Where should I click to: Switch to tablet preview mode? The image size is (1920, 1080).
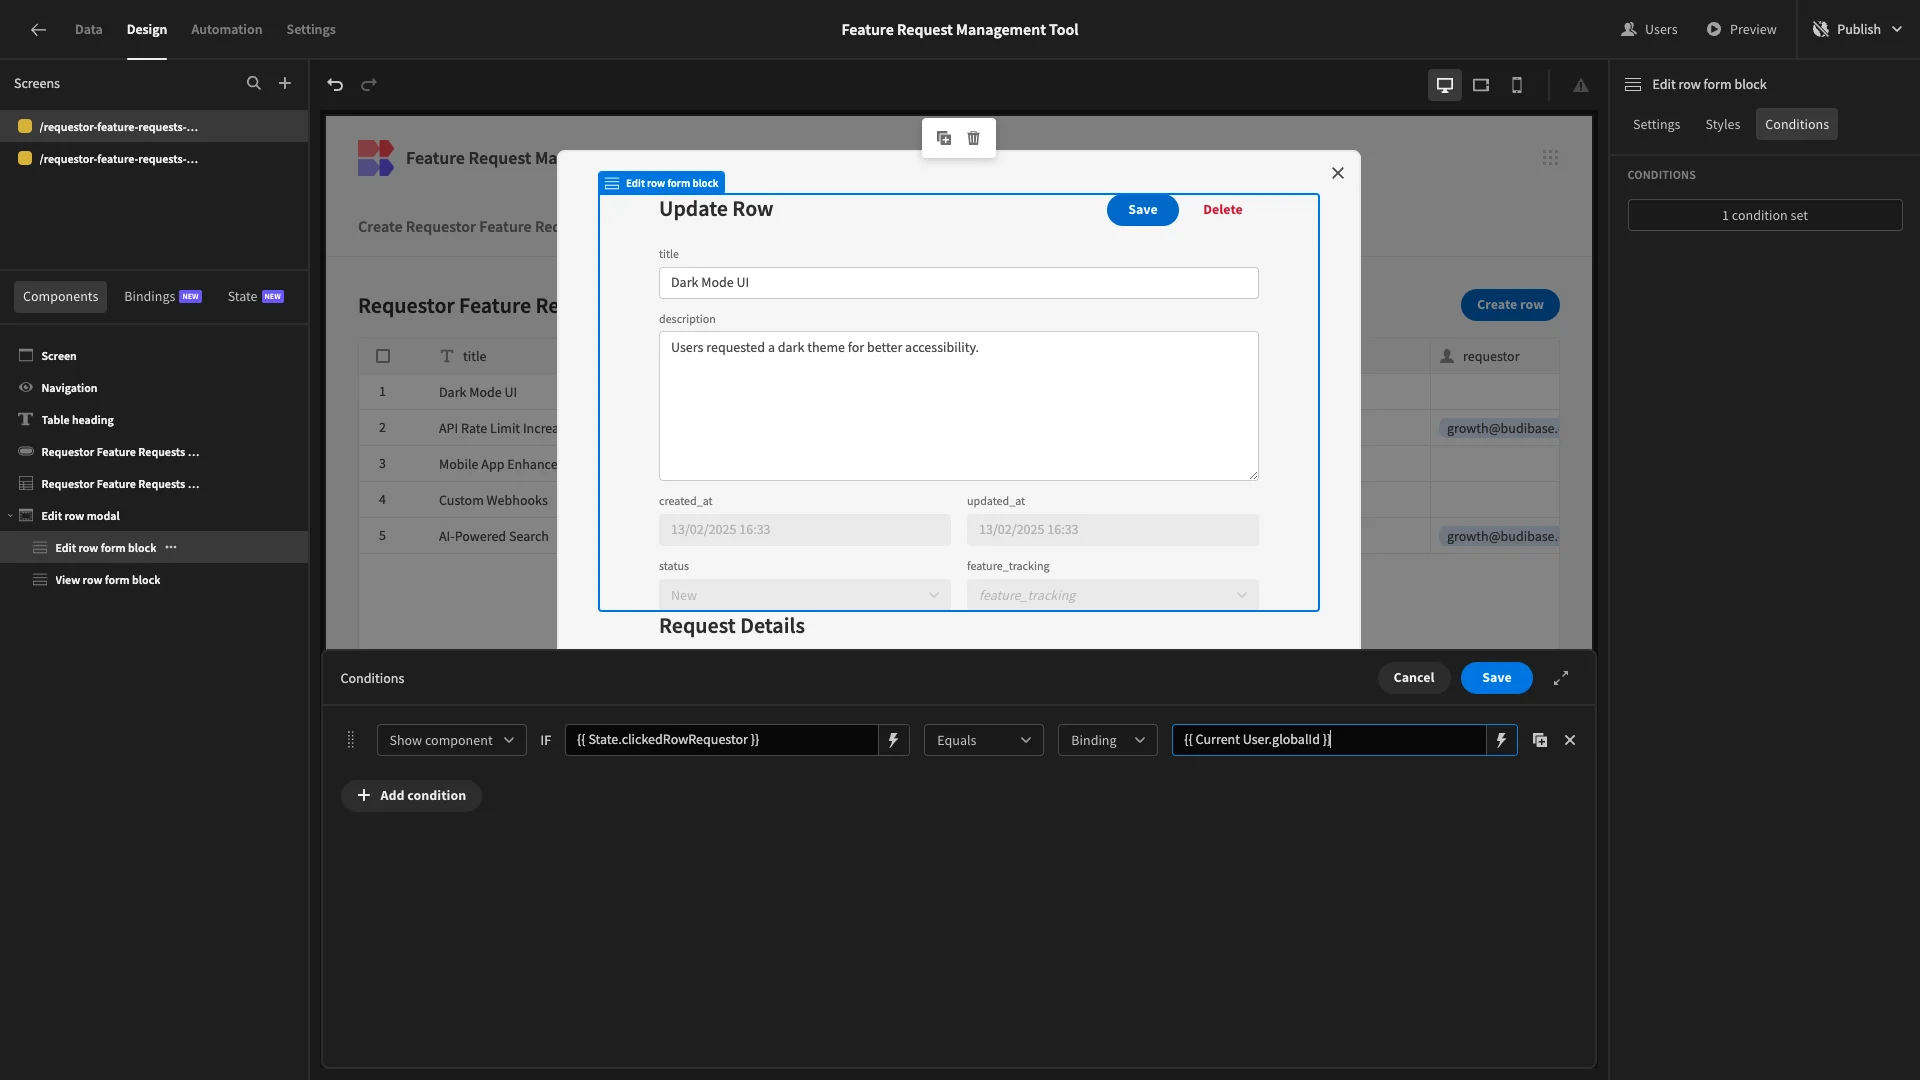pos(1481,85)
